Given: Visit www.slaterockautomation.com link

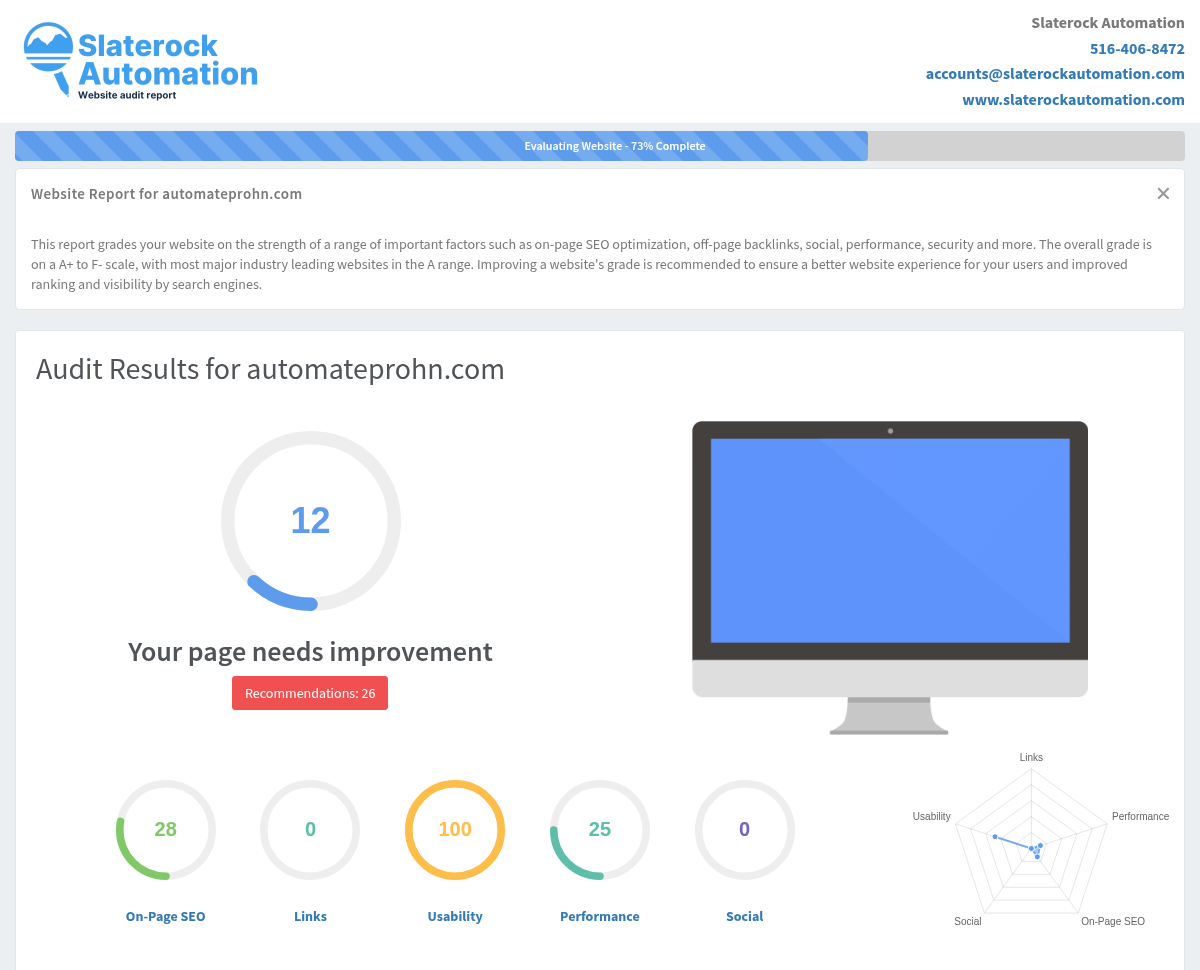Looking at the screenshot, I should pyautogui.click(x=1073, y=100).
